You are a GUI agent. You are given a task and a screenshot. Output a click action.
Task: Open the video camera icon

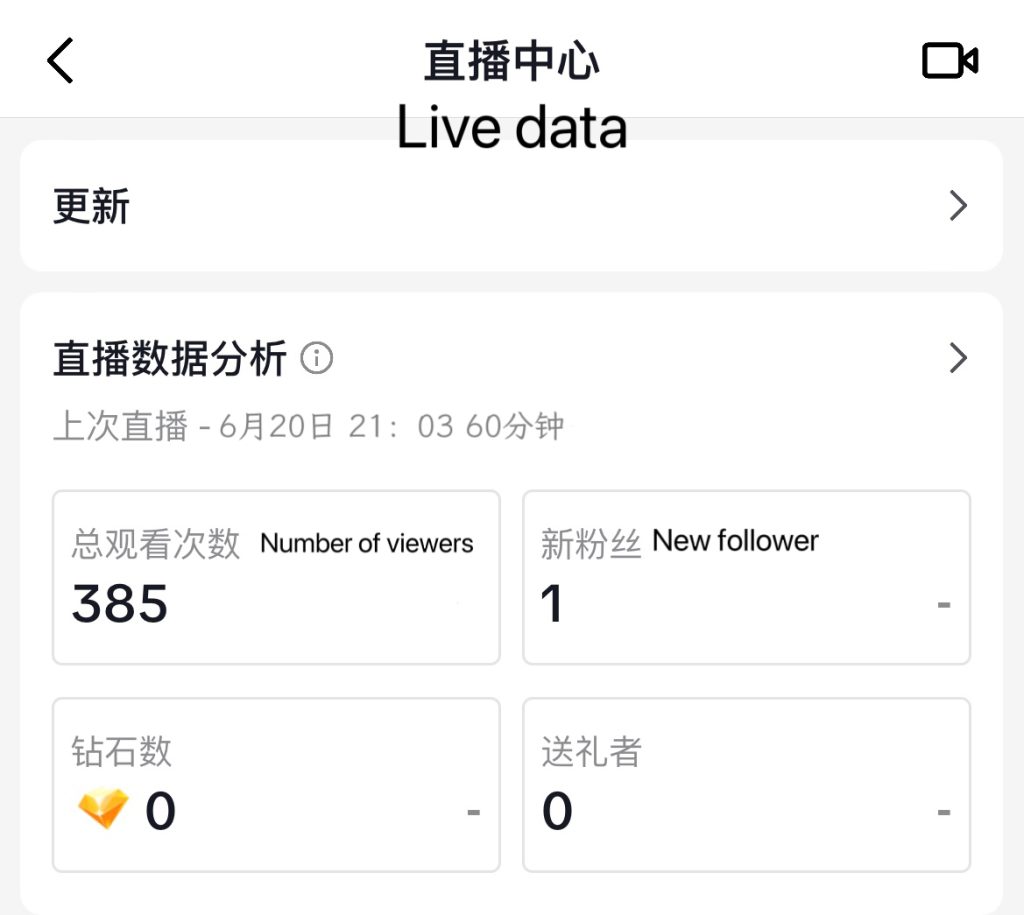coord(950,61)
